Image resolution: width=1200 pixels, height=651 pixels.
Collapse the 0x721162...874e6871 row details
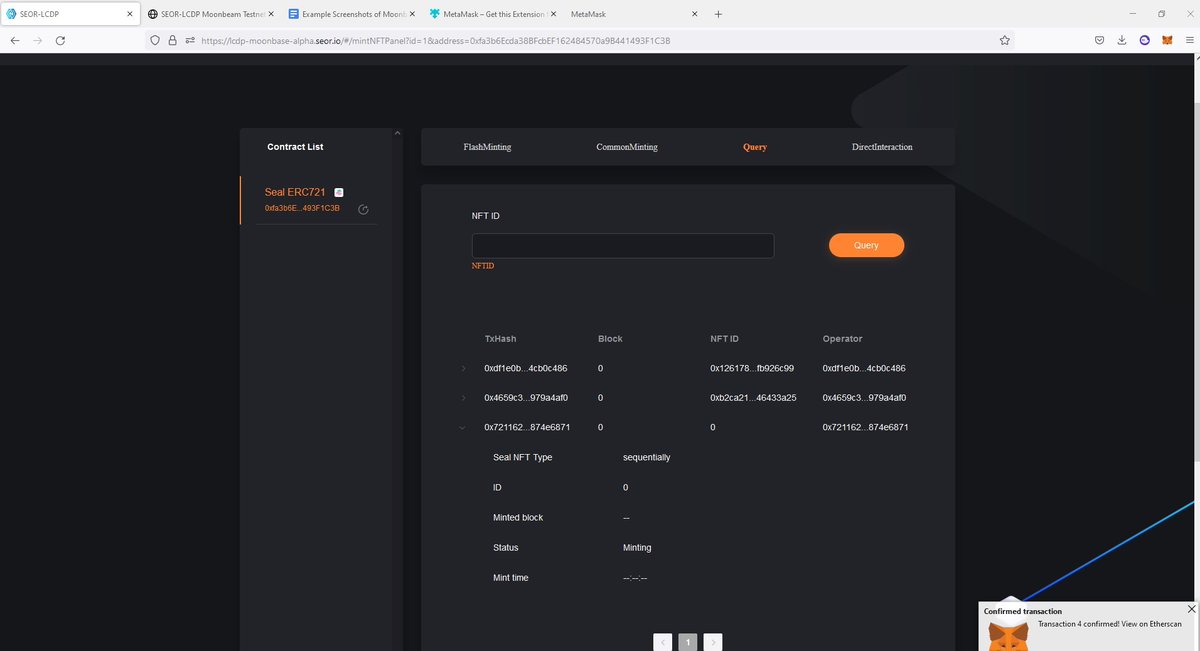tap(461, 427)
